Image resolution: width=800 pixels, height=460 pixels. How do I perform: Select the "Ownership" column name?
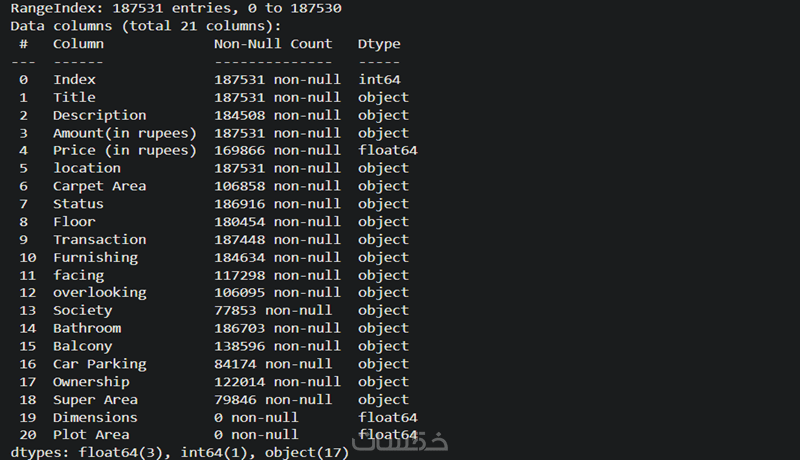(x=91, y=381)
